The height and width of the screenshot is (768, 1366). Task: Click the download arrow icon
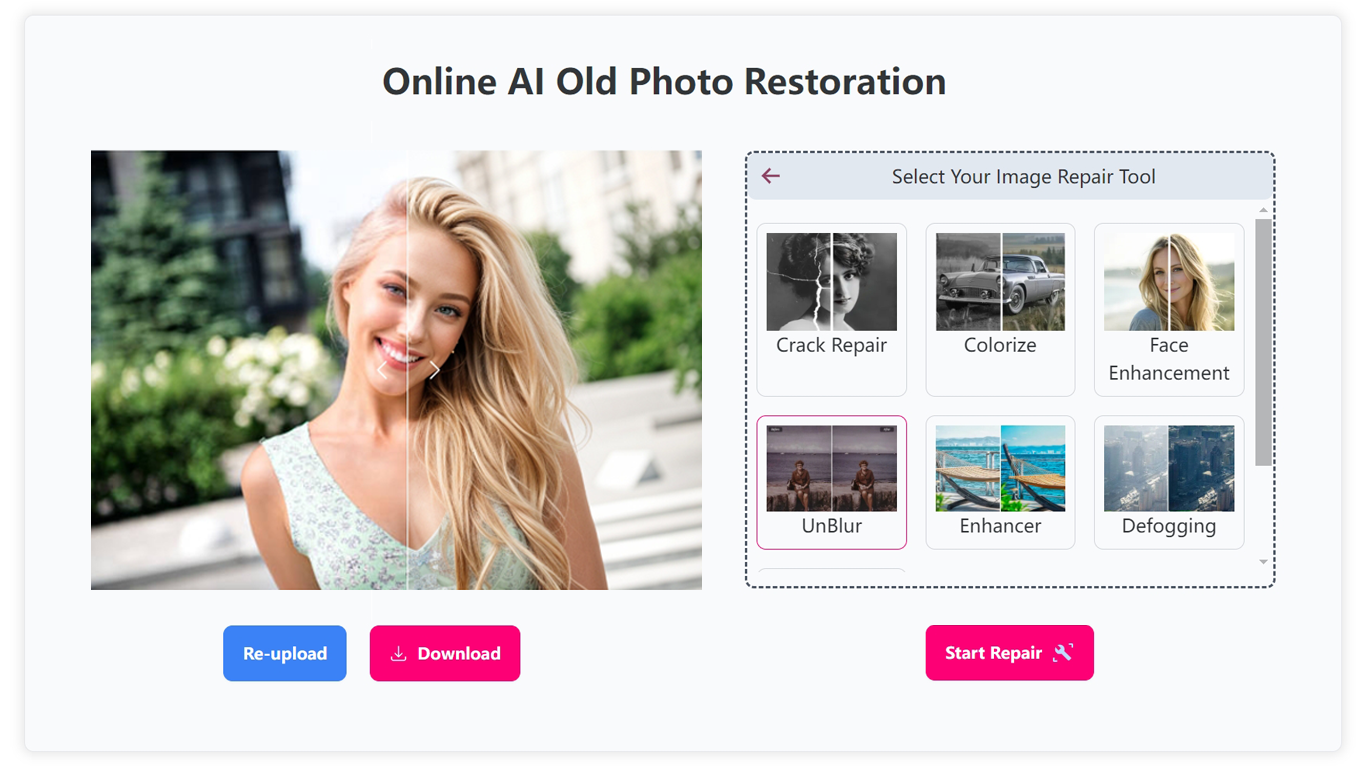click(x=398, y=654)
